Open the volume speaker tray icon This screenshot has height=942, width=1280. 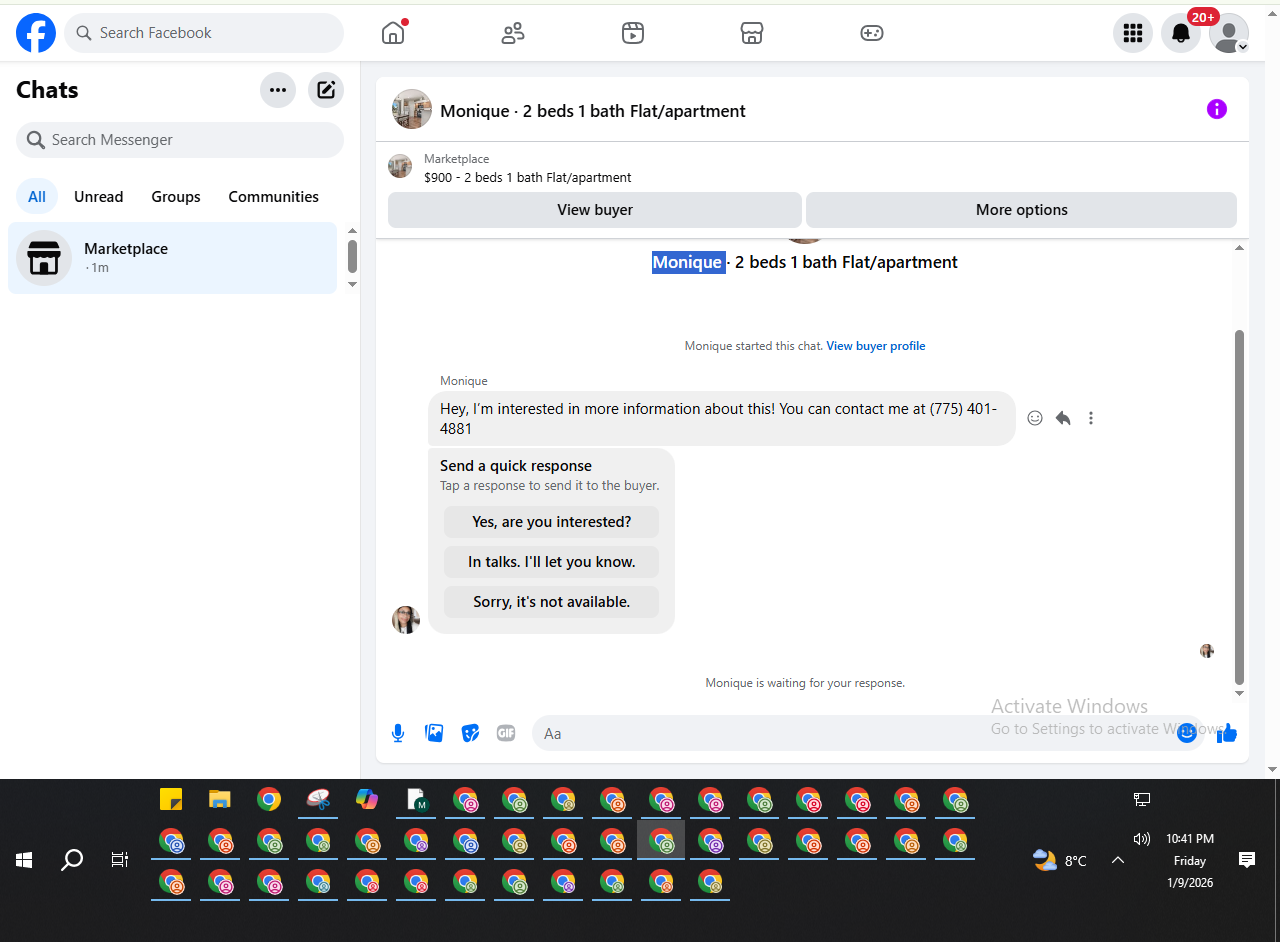point(1142,839)
